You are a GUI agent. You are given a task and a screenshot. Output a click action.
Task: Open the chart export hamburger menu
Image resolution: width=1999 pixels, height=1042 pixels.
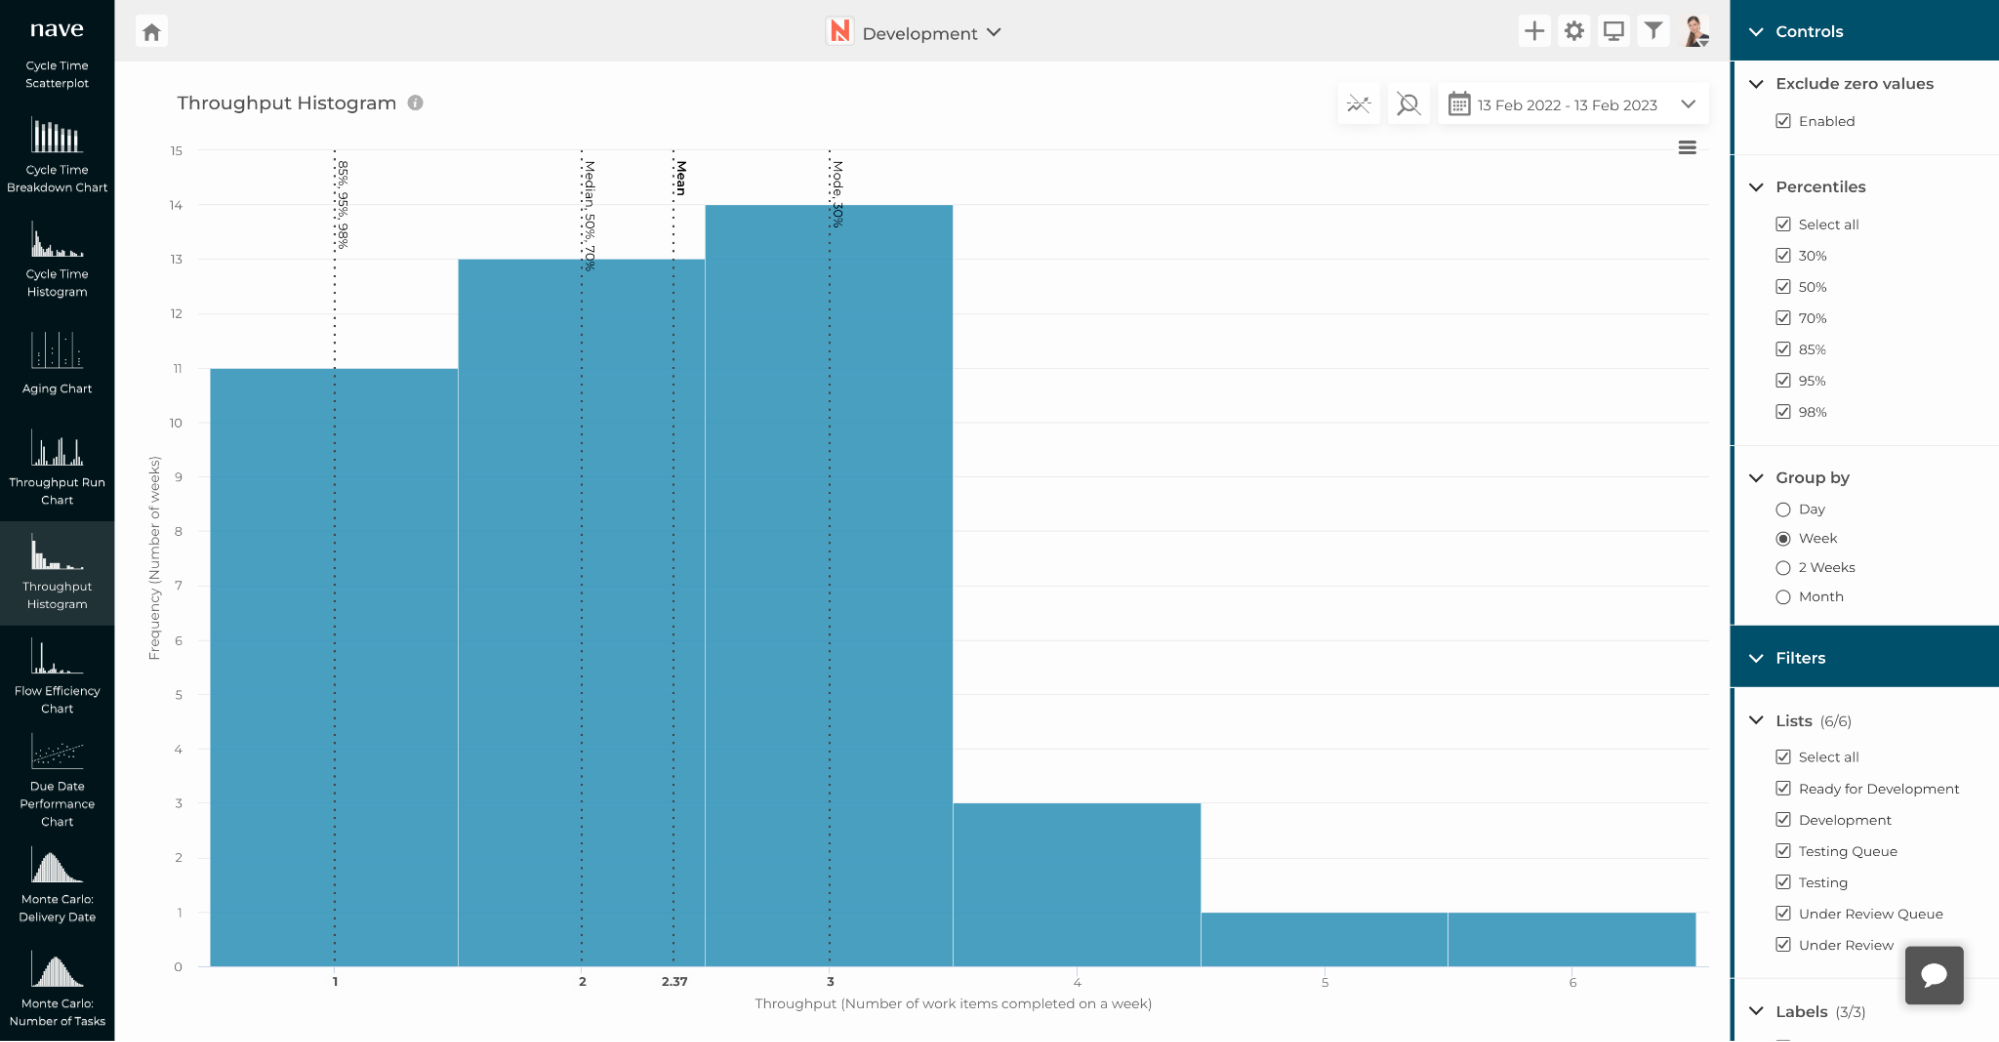coord(1687,147)
